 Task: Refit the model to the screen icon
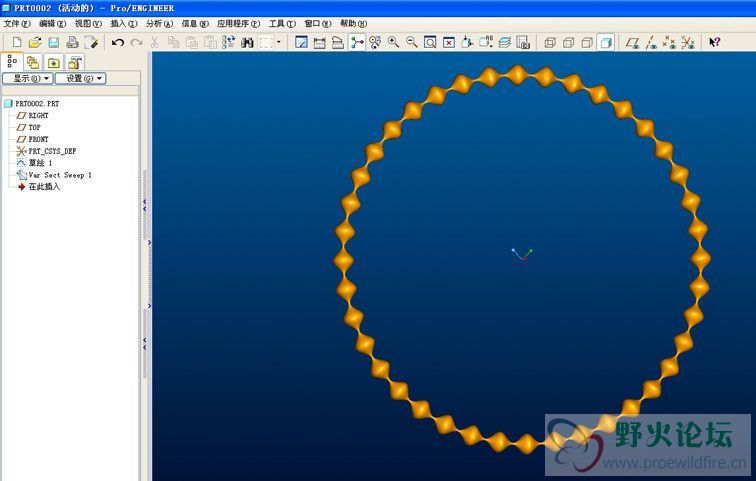[430, 42]
